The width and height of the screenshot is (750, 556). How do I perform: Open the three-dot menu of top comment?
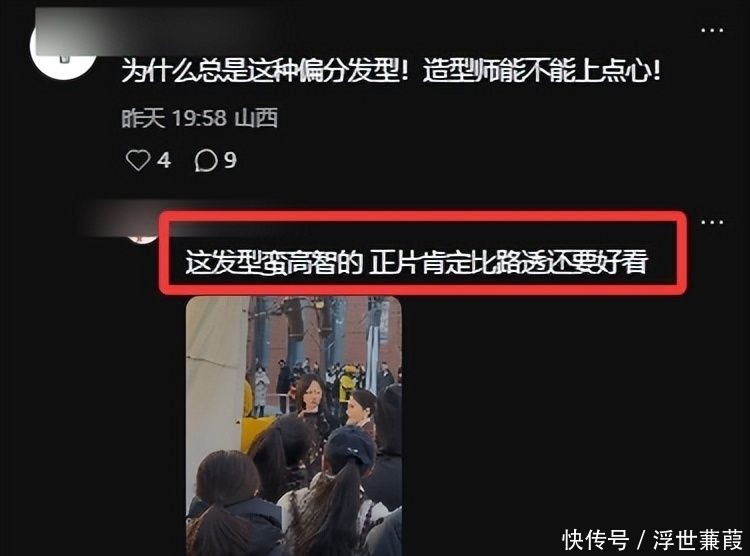712,30
